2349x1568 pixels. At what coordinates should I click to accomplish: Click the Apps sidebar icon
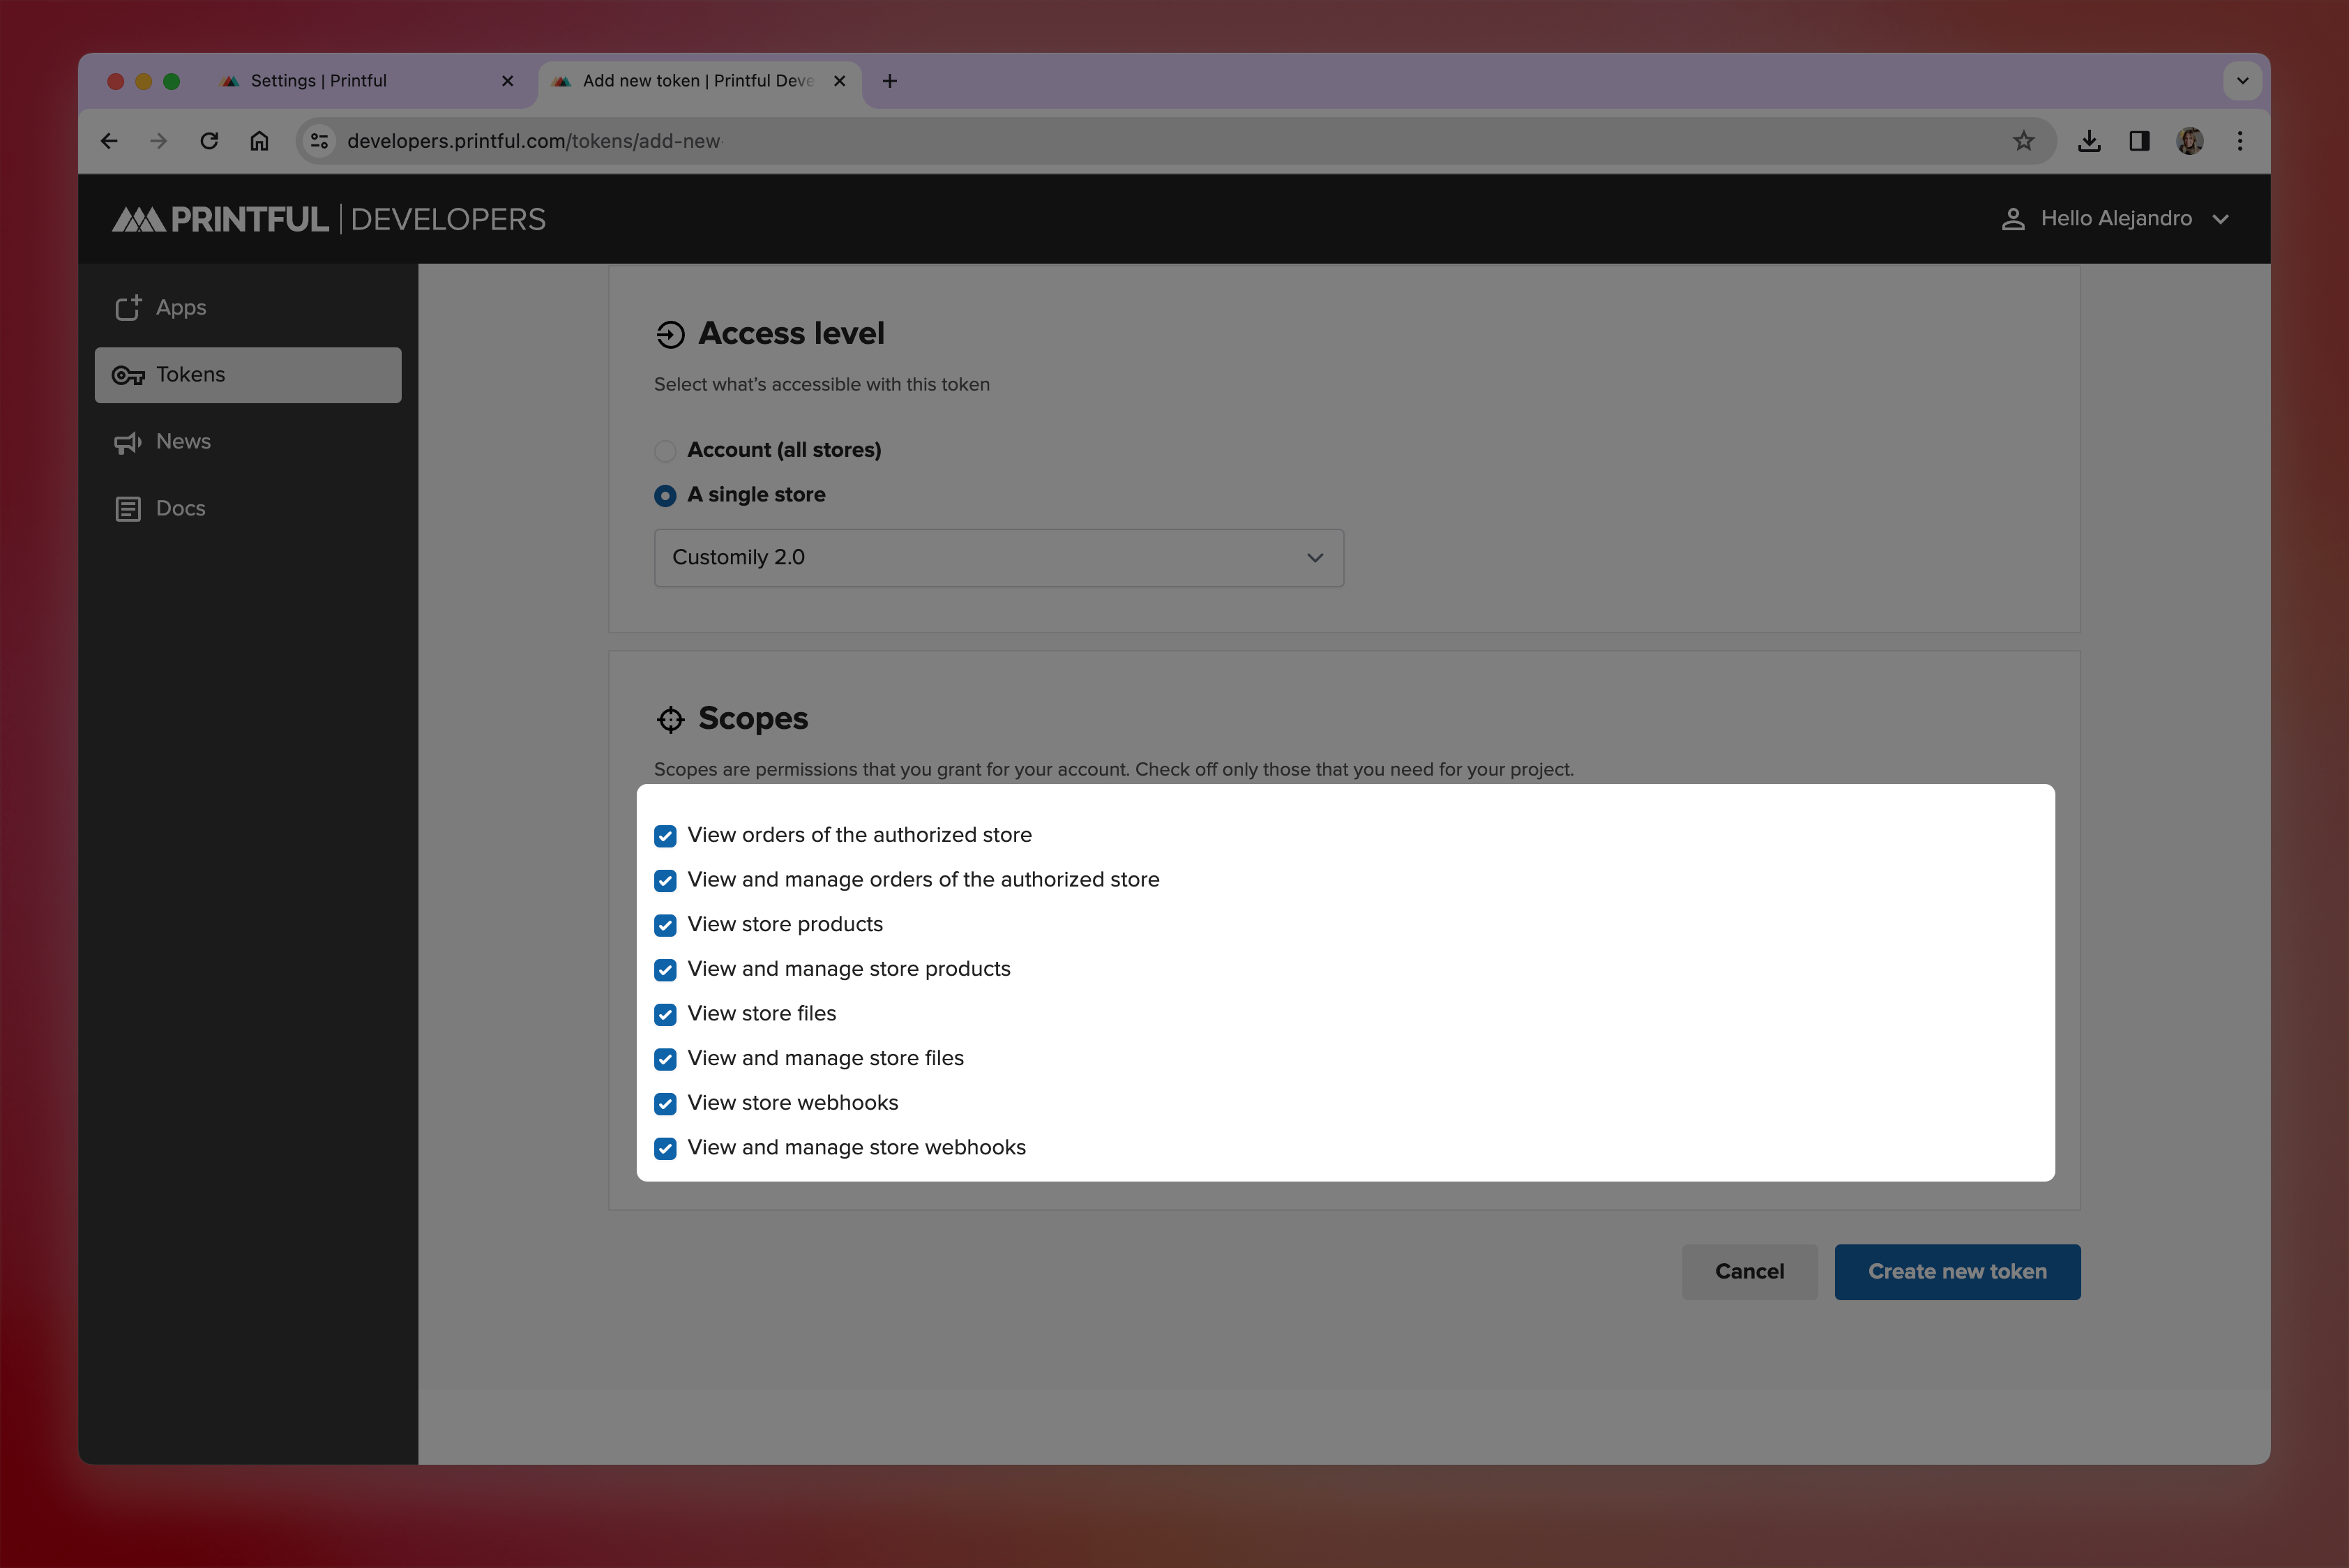click(128, 308)
